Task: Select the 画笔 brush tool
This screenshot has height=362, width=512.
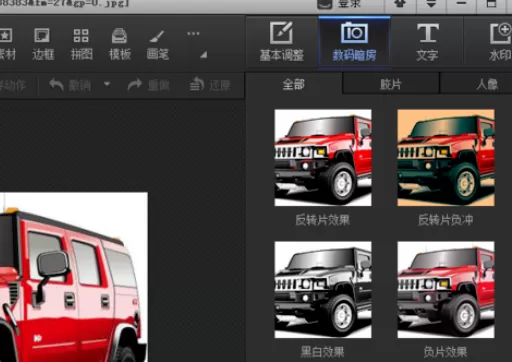Action: 158,44
